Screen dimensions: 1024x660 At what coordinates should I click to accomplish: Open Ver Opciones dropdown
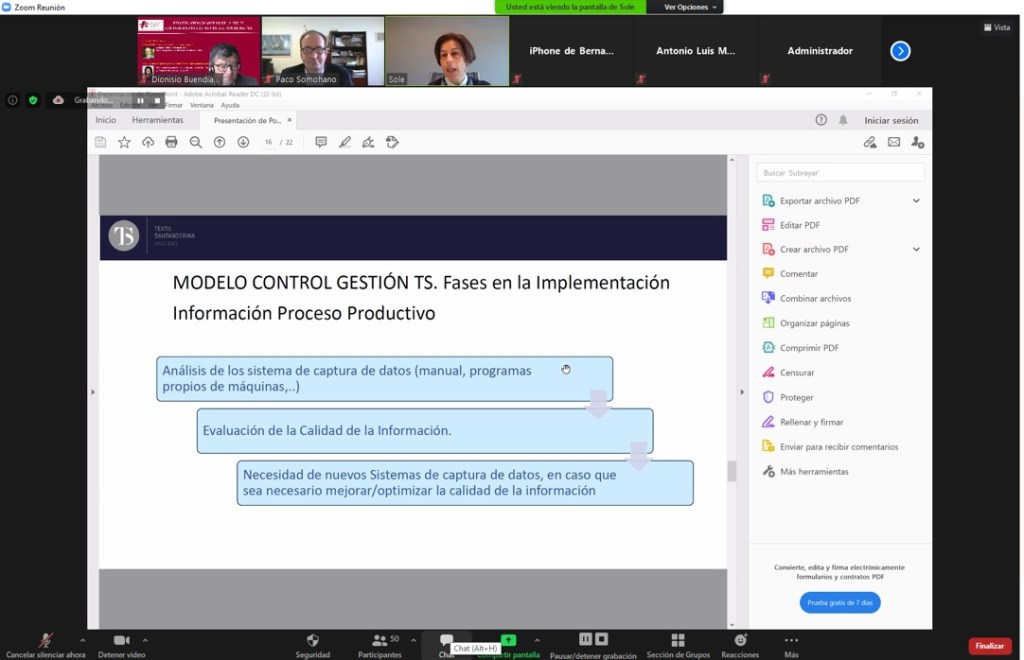click(x=685, y=7)
